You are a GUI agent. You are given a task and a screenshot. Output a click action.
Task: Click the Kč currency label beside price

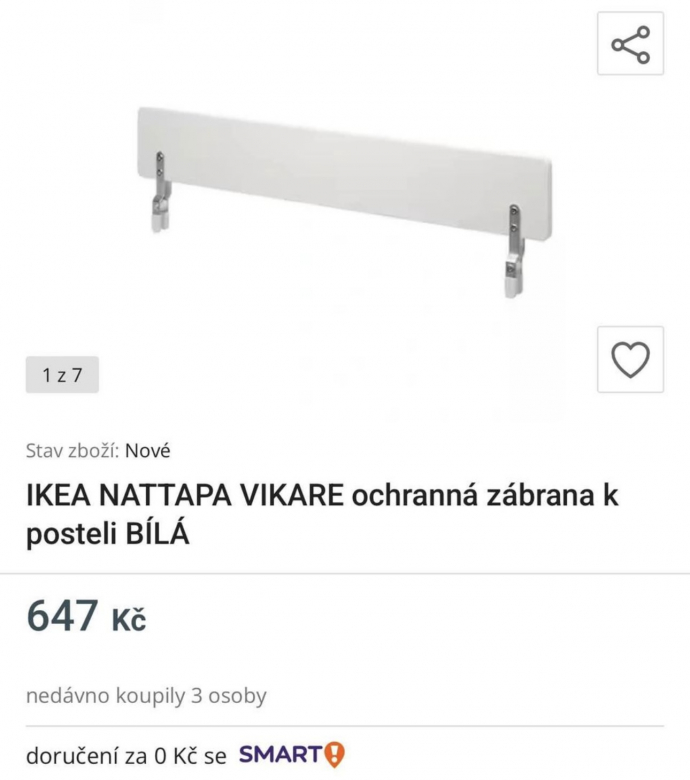tap(129, 620)
